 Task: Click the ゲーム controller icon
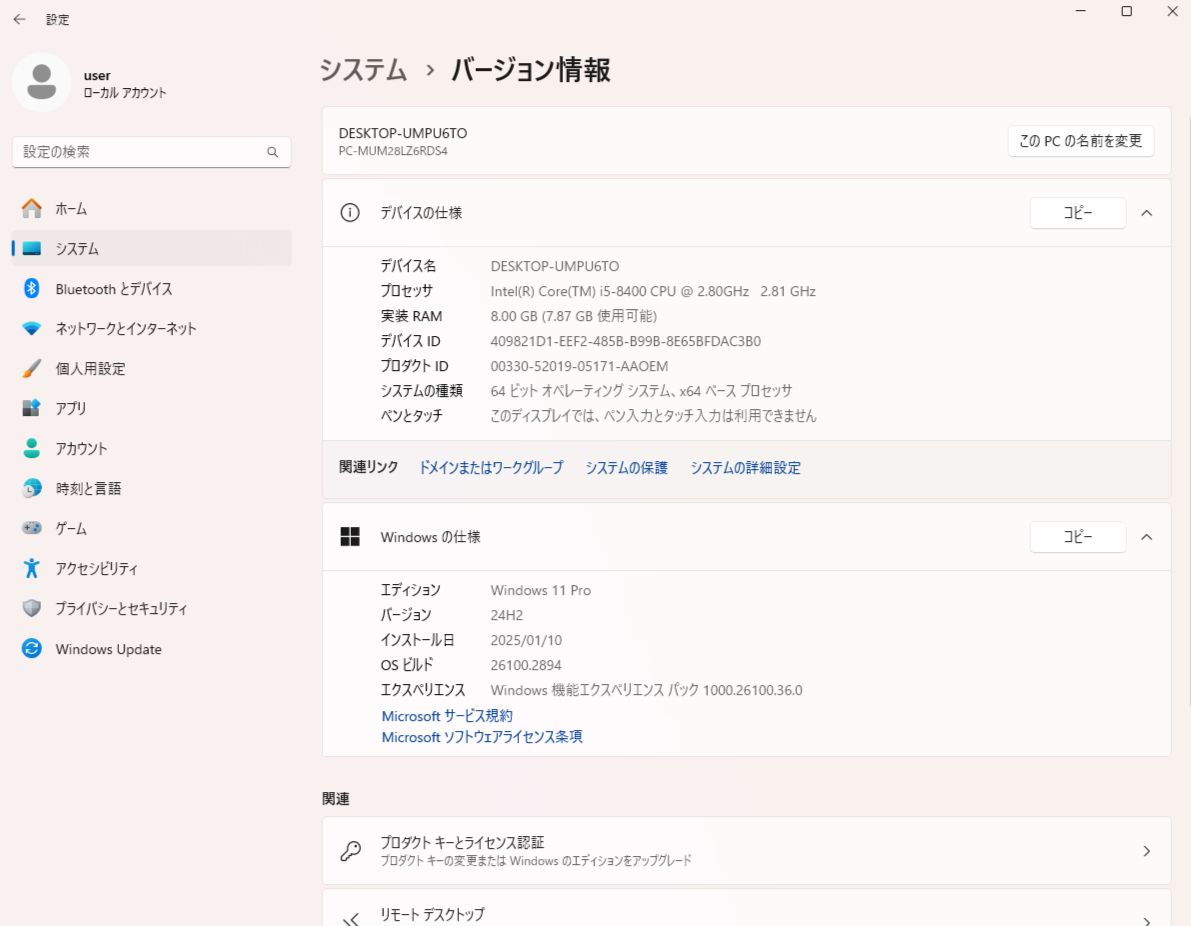(x=32, y=528)
